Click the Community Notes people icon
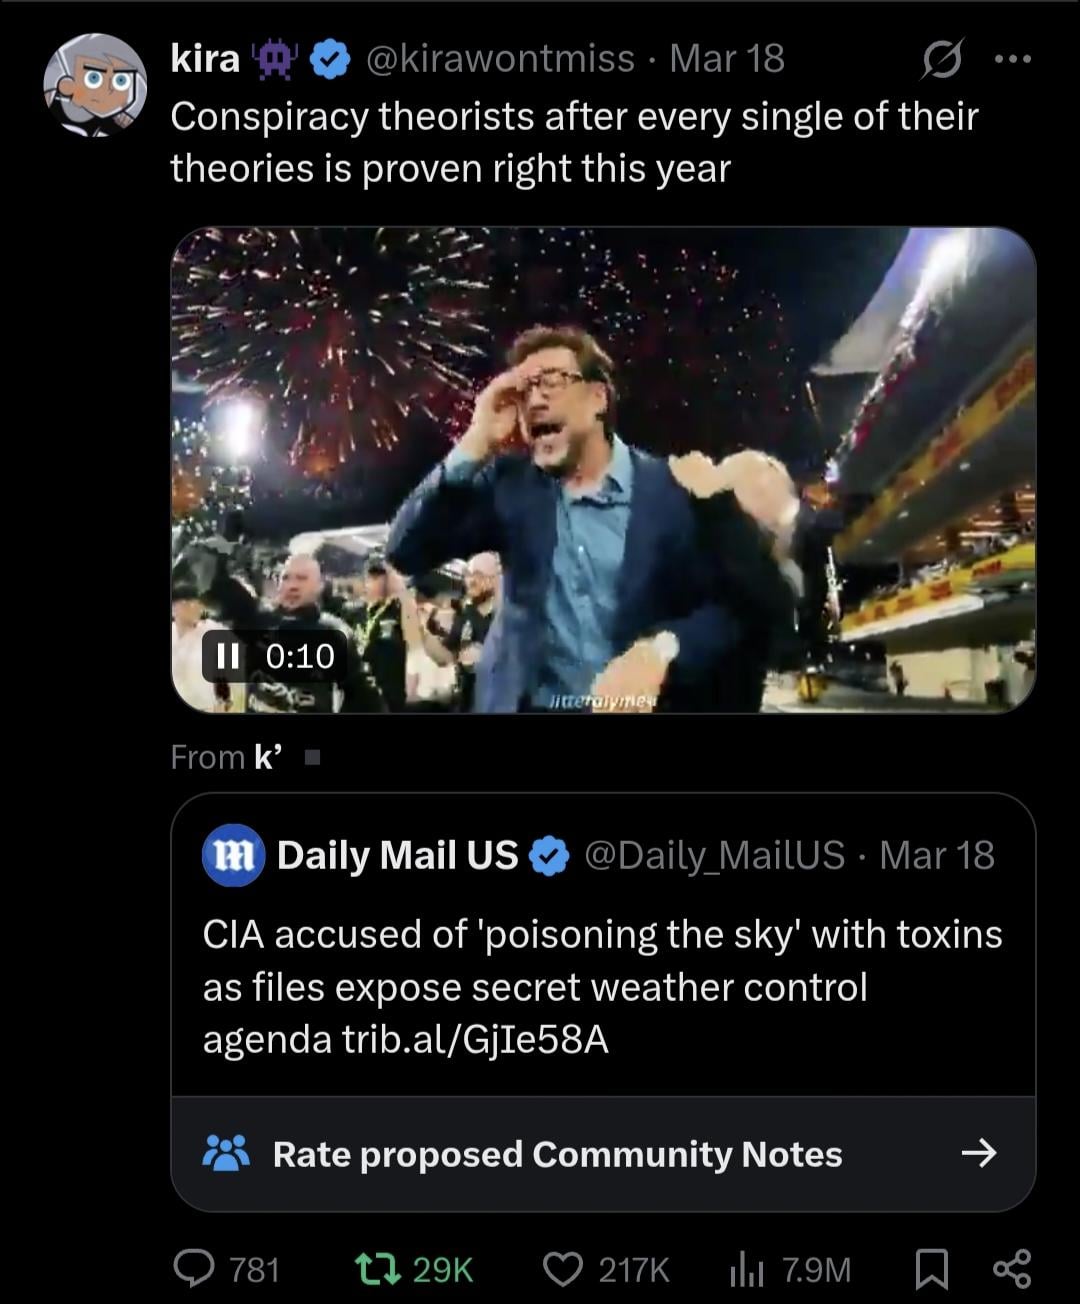Image resolution: width=1080 pixels, height=1304 pixels. (x=227, y=1154)
